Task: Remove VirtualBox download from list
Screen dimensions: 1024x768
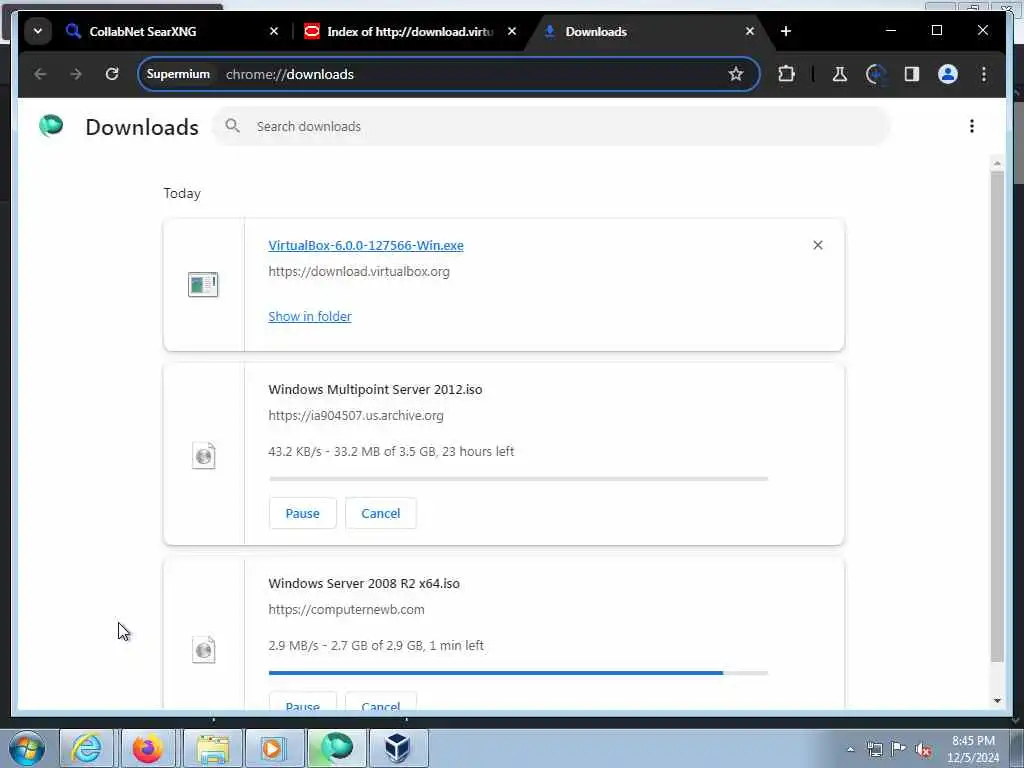Action: click(x=818, y=245)
